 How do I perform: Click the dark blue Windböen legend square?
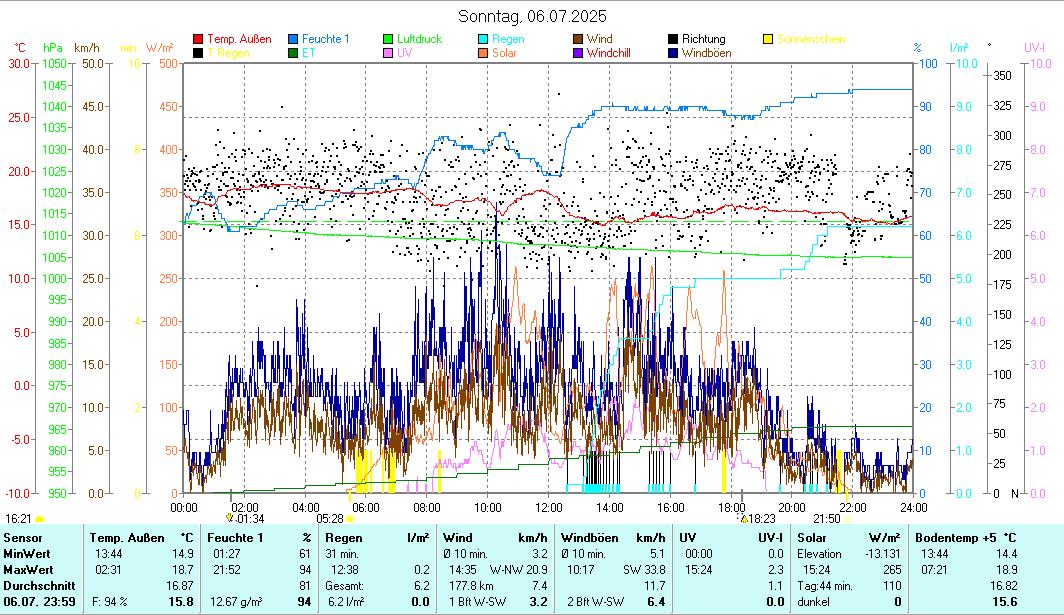click(x=673, y=53)
